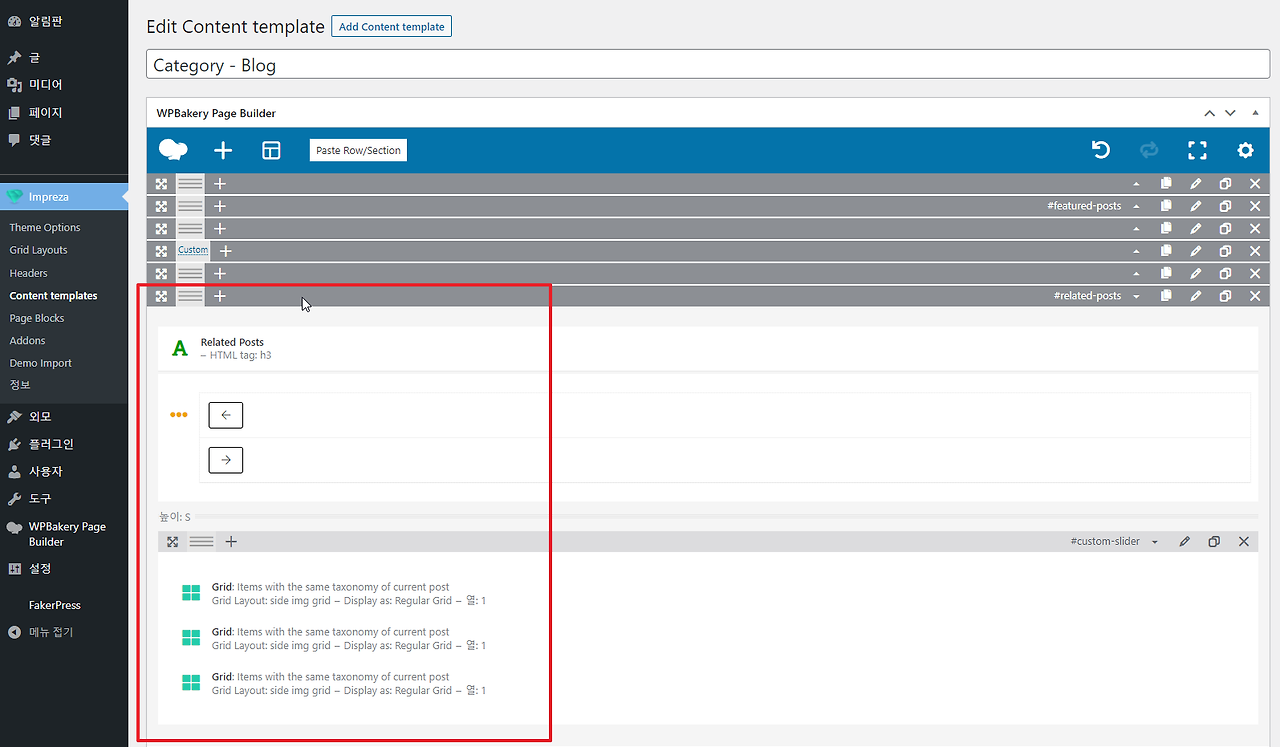Select the Related Posts heading element
The image size is (1280, 747).
[x=708, y=348]
